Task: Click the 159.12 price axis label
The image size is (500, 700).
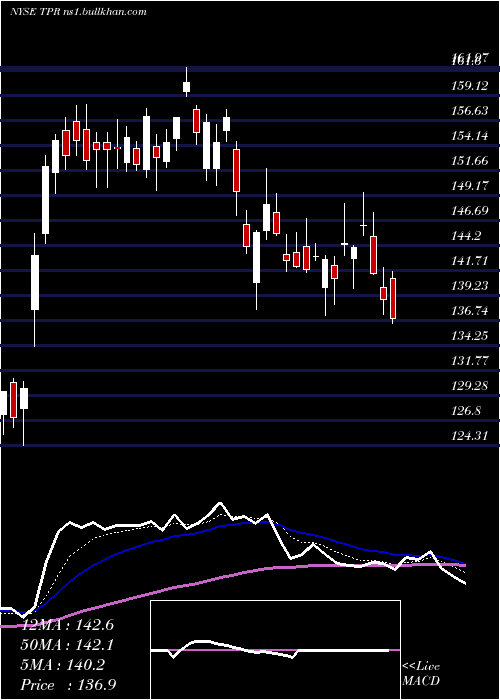Action: point(469,85)
